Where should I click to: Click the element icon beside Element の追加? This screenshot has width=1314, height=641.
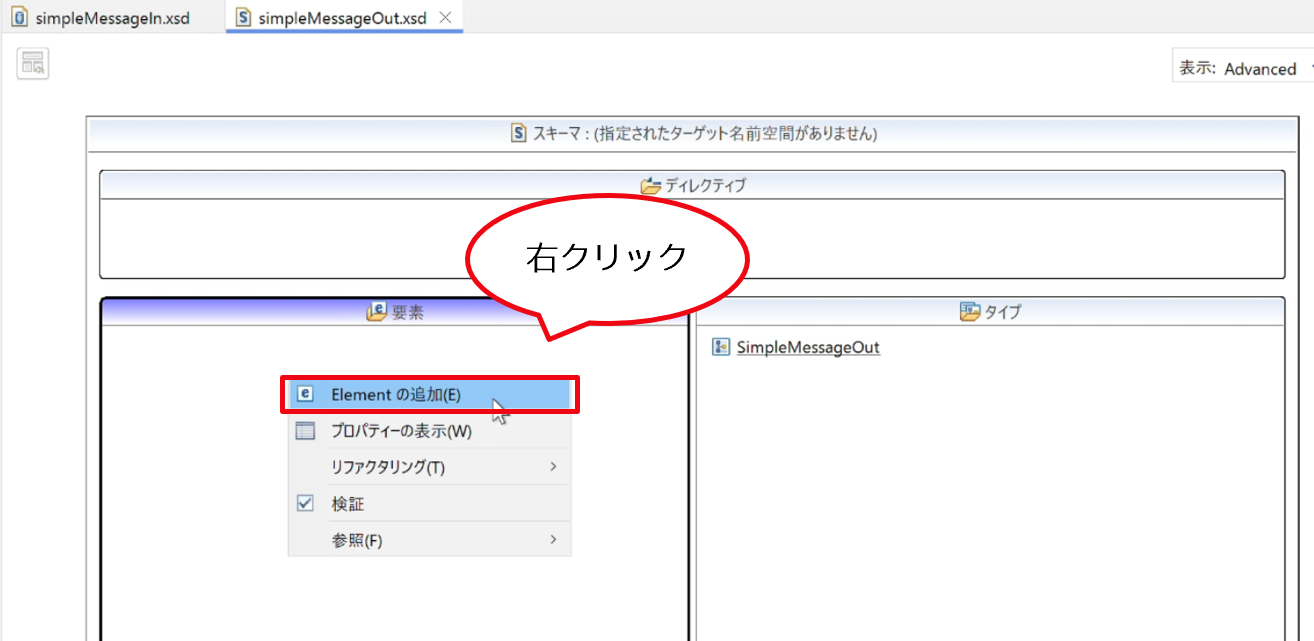(306, 394)
